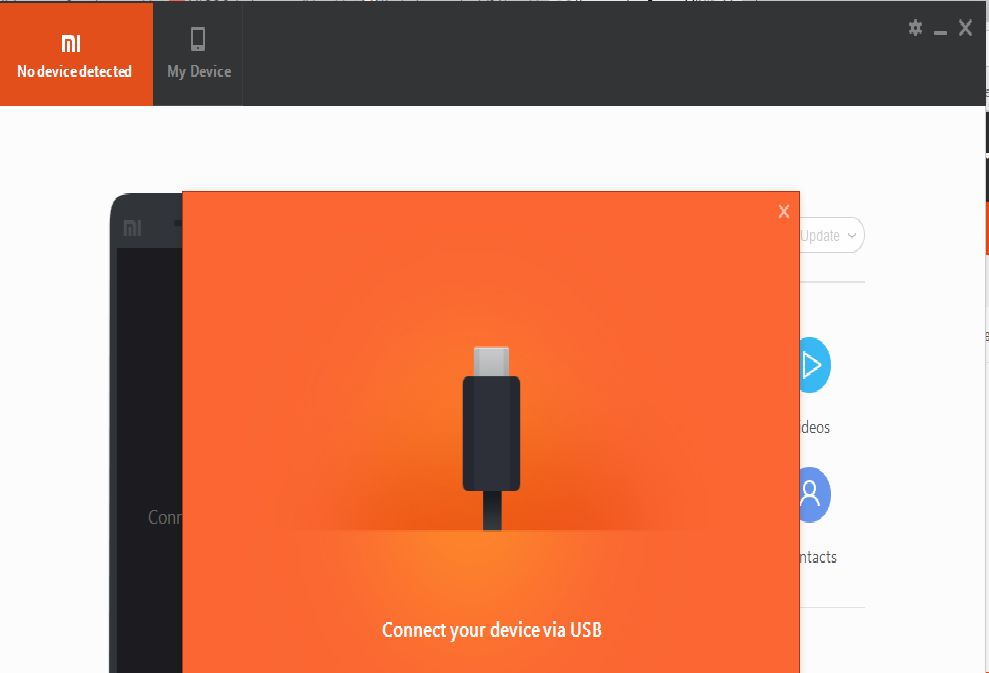Viewport: 989px width, 673px height.
Task: Click the Contacts text label
Action: pos(817,557)
